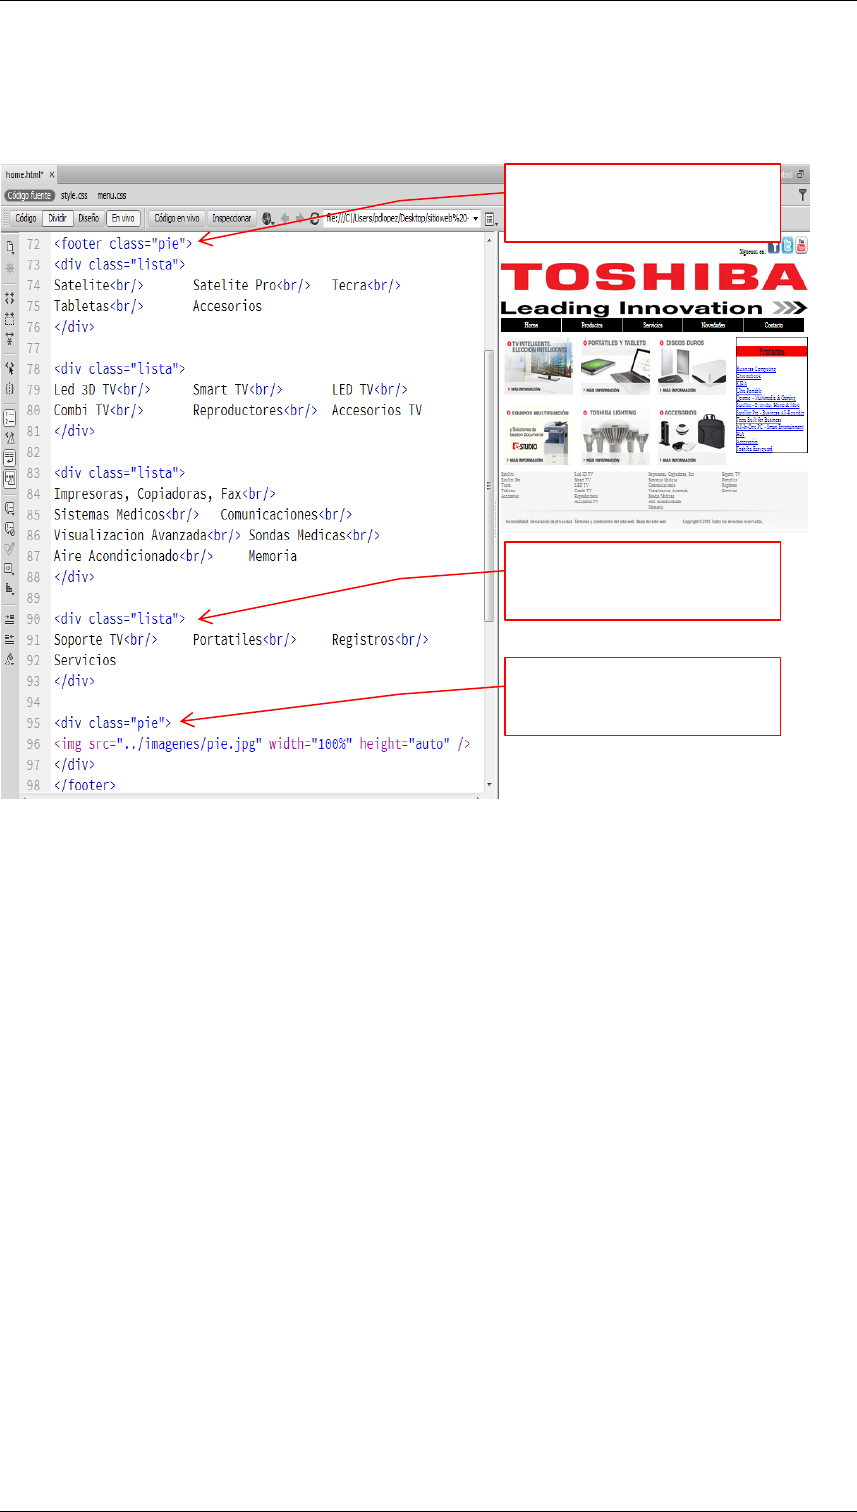Switch to Diseño view
Image resolution: width=857 pixels, height=1512 pixels.
(x=89, y=218)
